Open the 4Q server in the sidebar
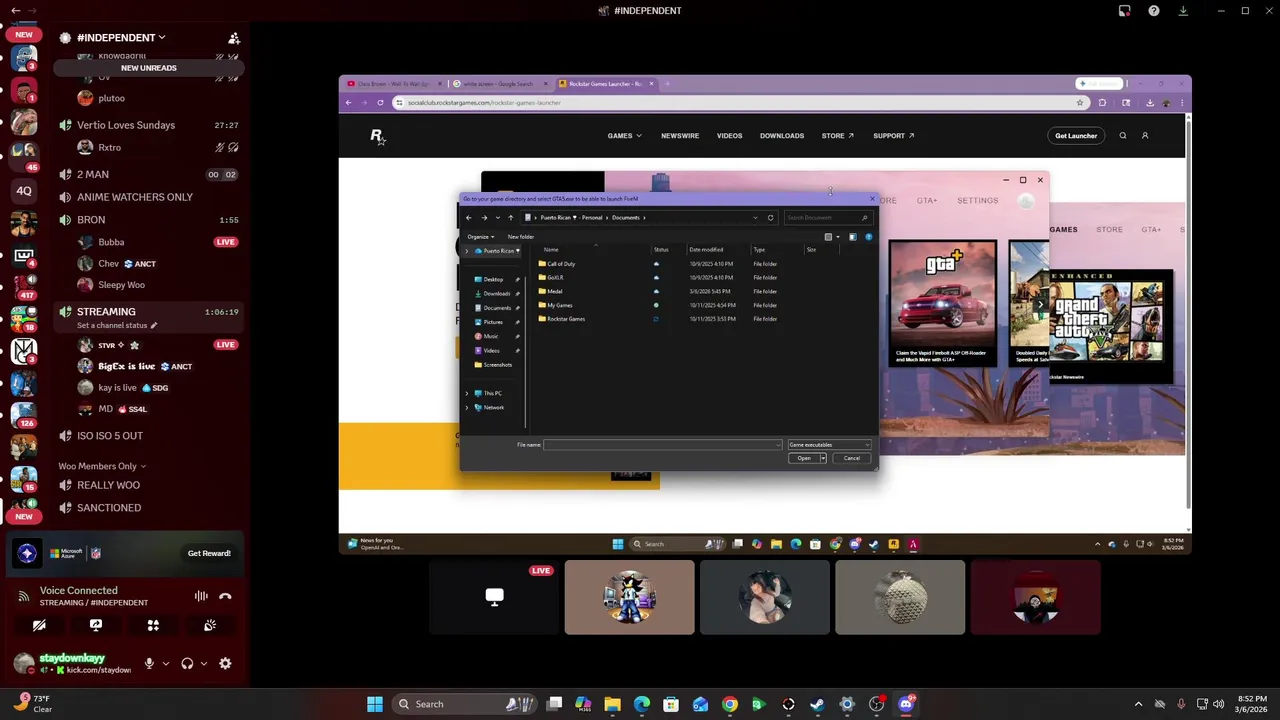 tap(24, 191)
